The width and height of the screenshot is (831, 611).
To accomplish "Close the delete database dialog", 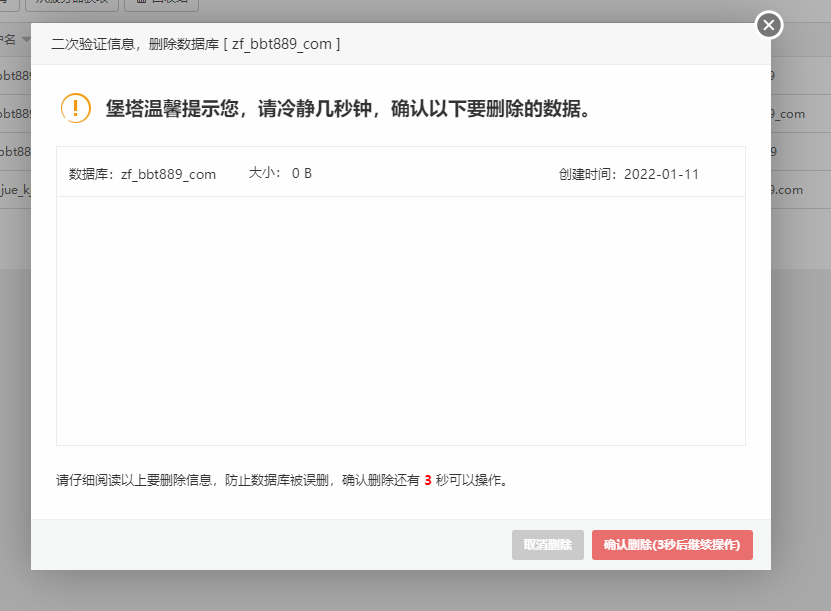I will [769, 25].
